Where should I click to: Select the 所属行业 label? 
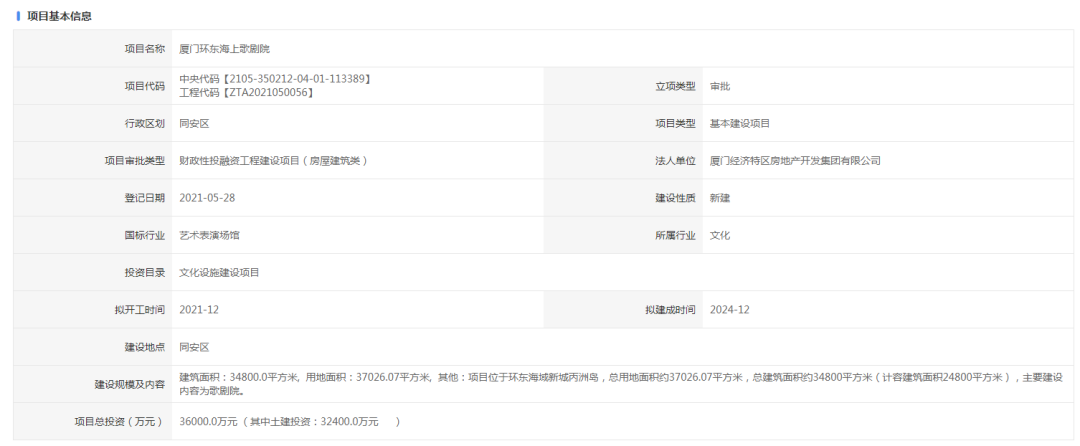pos(675,235)
